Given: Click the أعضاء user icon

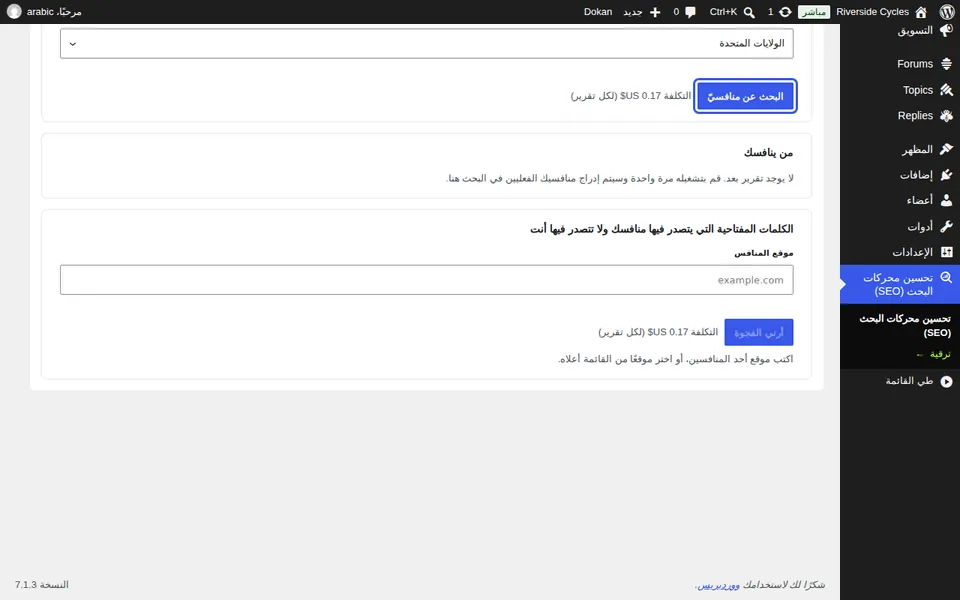Looking at the screenshot, I should pos(947,200).
